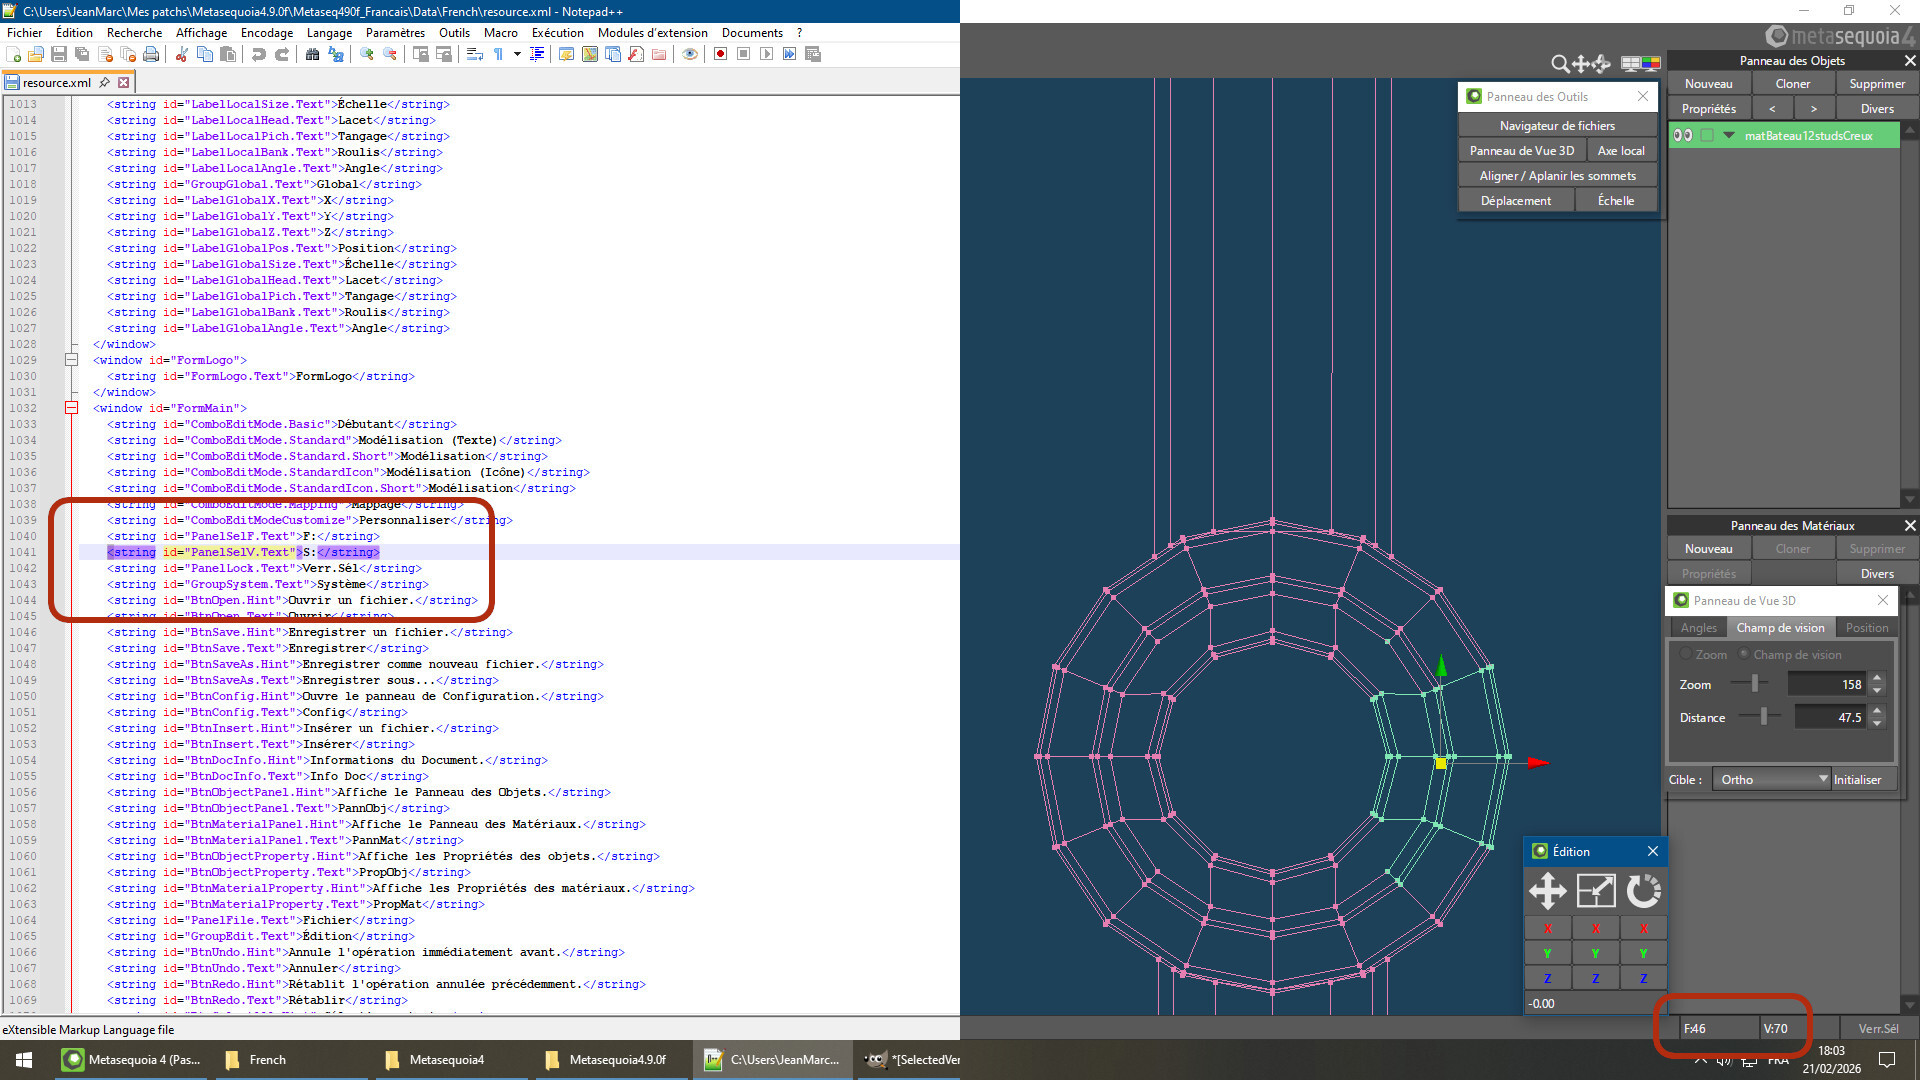Adjust the Distance slider handle
Screen dimensions: 1920x1080
click(1764, 716)
